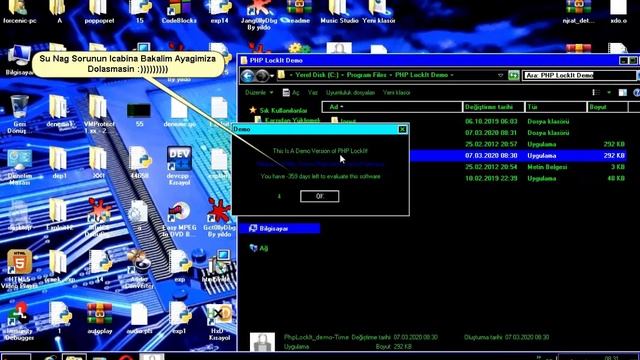Click 'Yaz' in explorer toolbar

click(313, 93)
